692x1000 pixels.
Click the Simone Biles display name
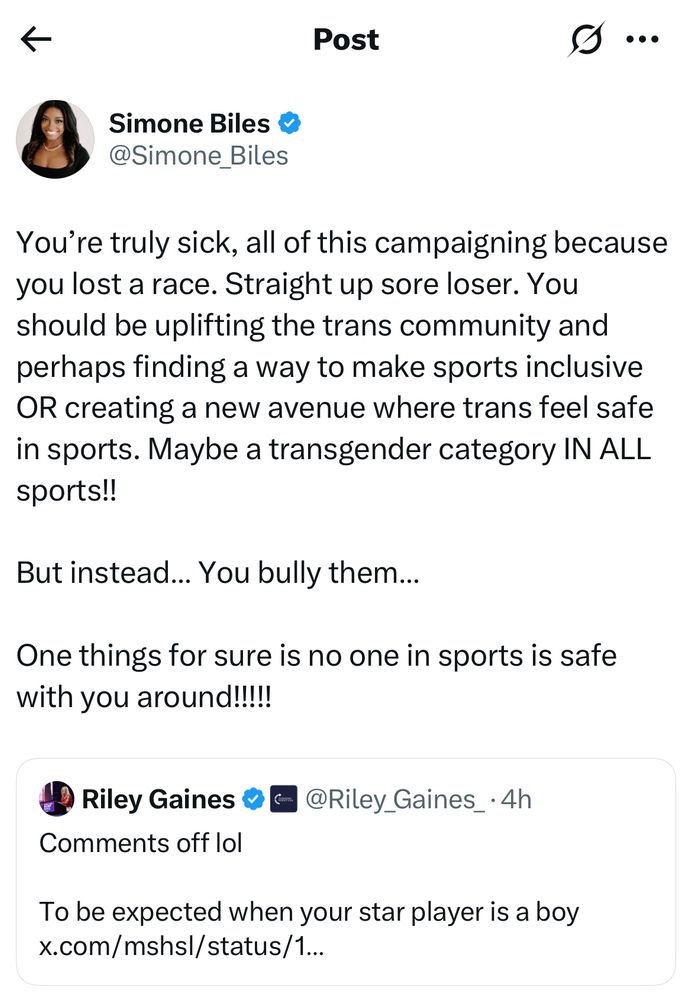189,123
